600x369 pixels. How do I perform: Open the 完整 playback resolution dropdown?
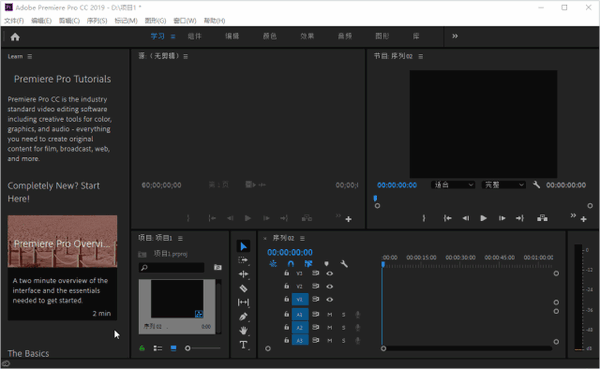[x=504, y=185]
